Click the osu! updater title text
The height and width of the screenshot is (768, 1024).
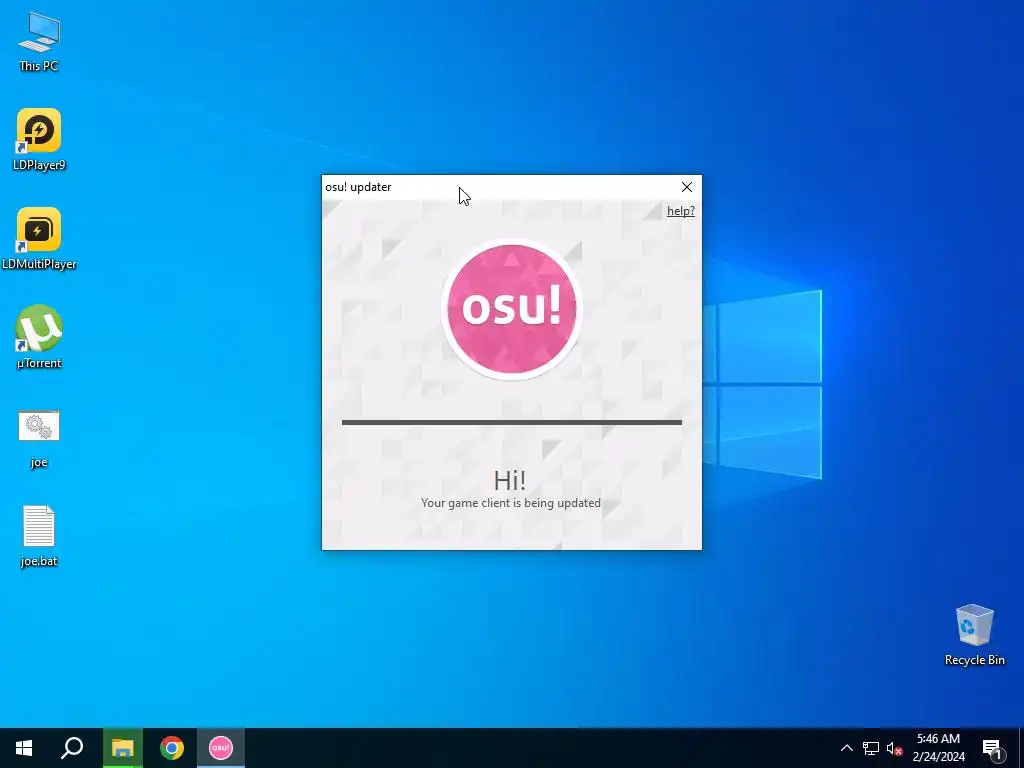[x=358, y=187]
